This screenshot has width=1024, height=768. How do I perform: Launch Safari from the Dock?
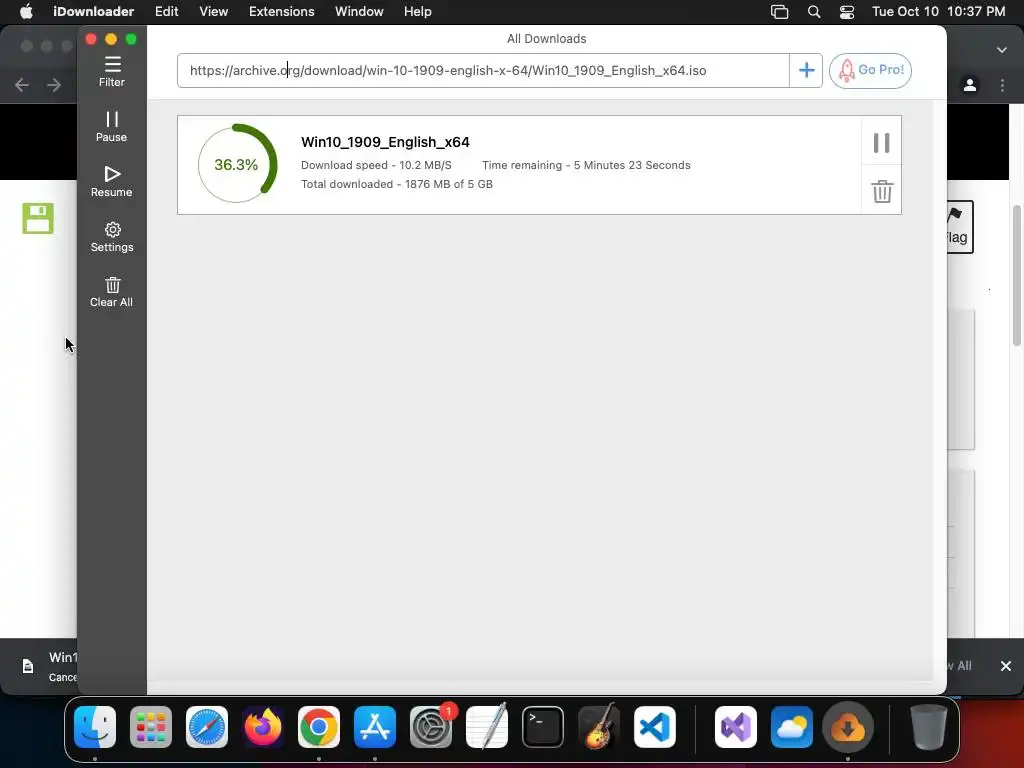pyautogui.click(x=207, y=727)
